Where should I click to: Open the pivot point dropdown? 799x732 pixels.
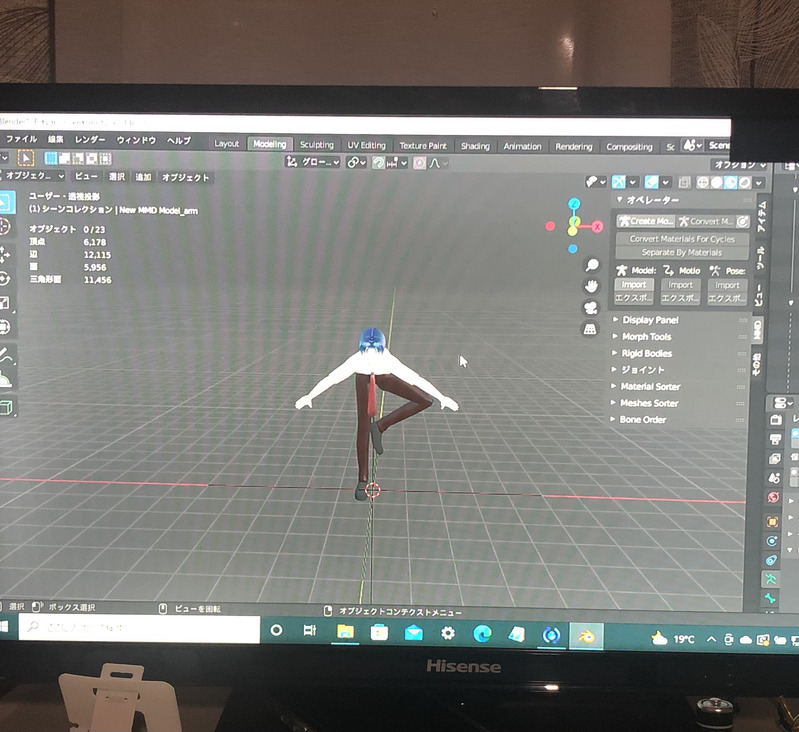[x=356, y=162]
